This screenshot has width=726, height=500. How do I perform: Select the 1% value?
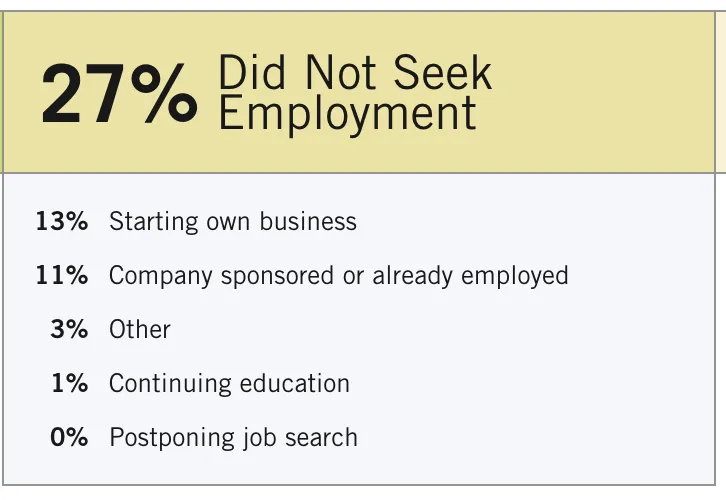tap(69, 383)
